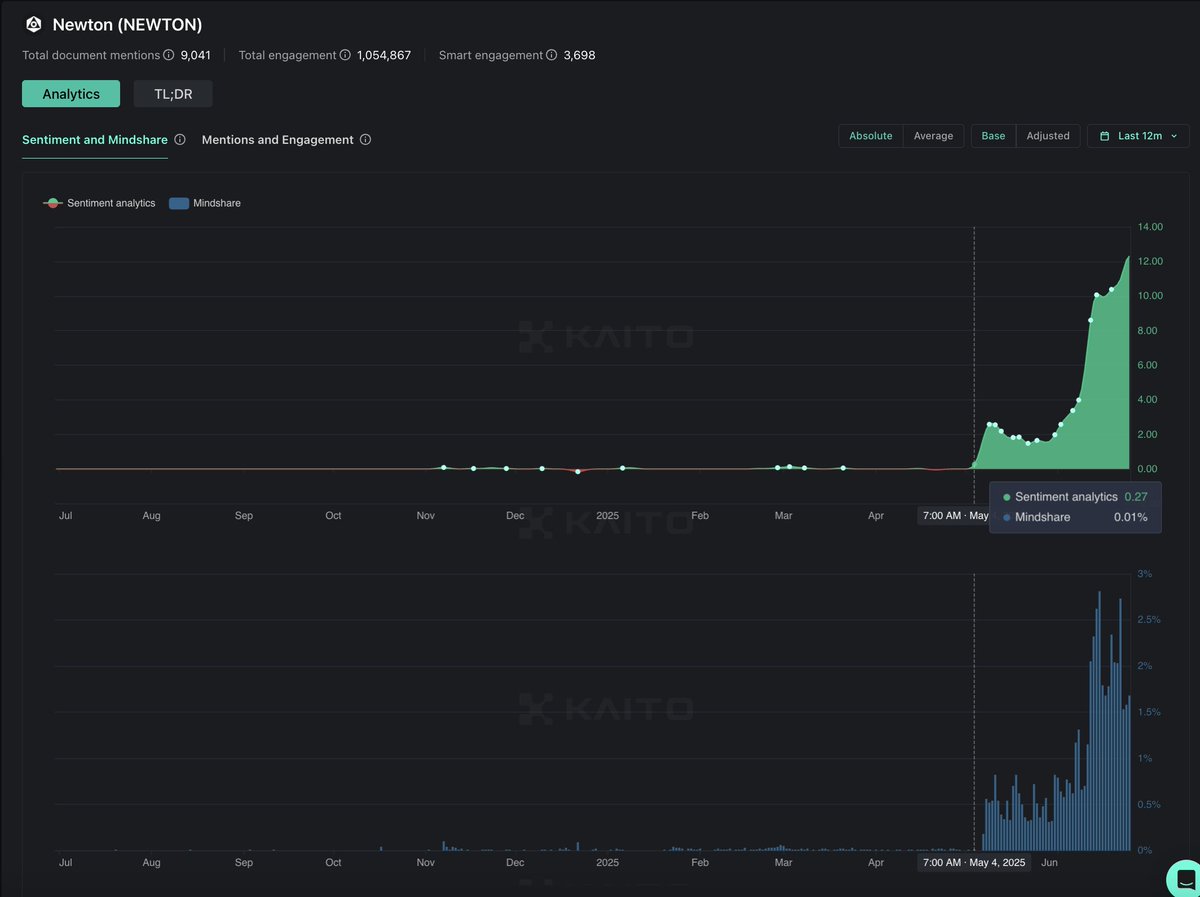
Task: Toggle Mindshare legend series
Action: (x=205, y=203)
